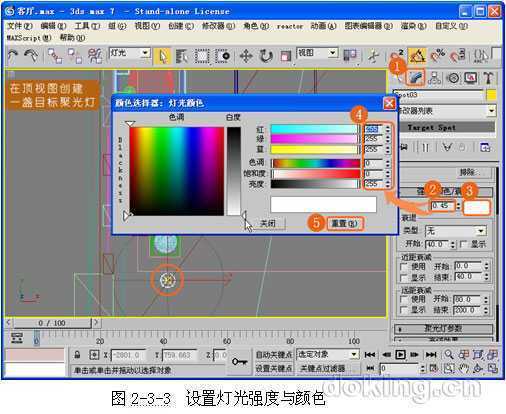506x414 pixels.
Task: Open the Modify panel tab icon
Action: [415, 78]
